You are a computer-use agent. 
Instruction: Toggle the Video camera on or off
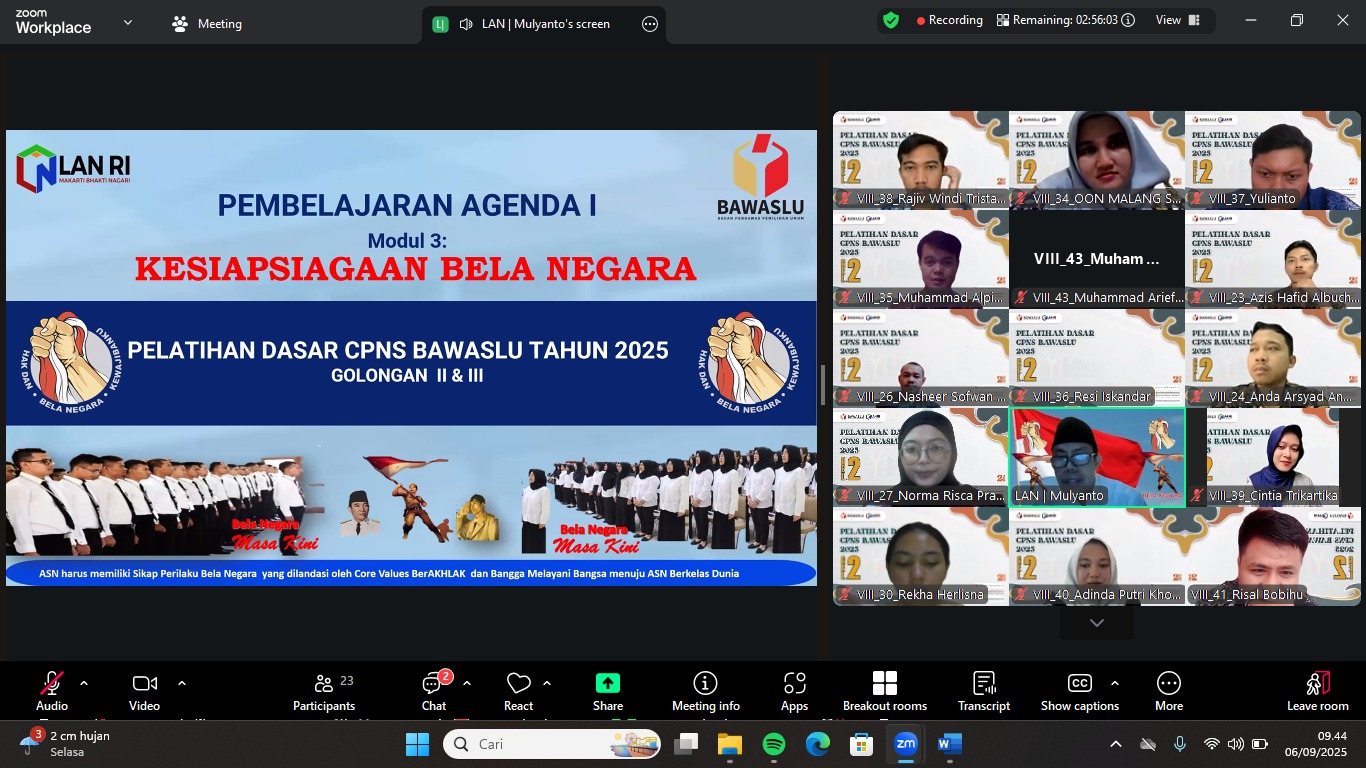(x=144, y=691)
